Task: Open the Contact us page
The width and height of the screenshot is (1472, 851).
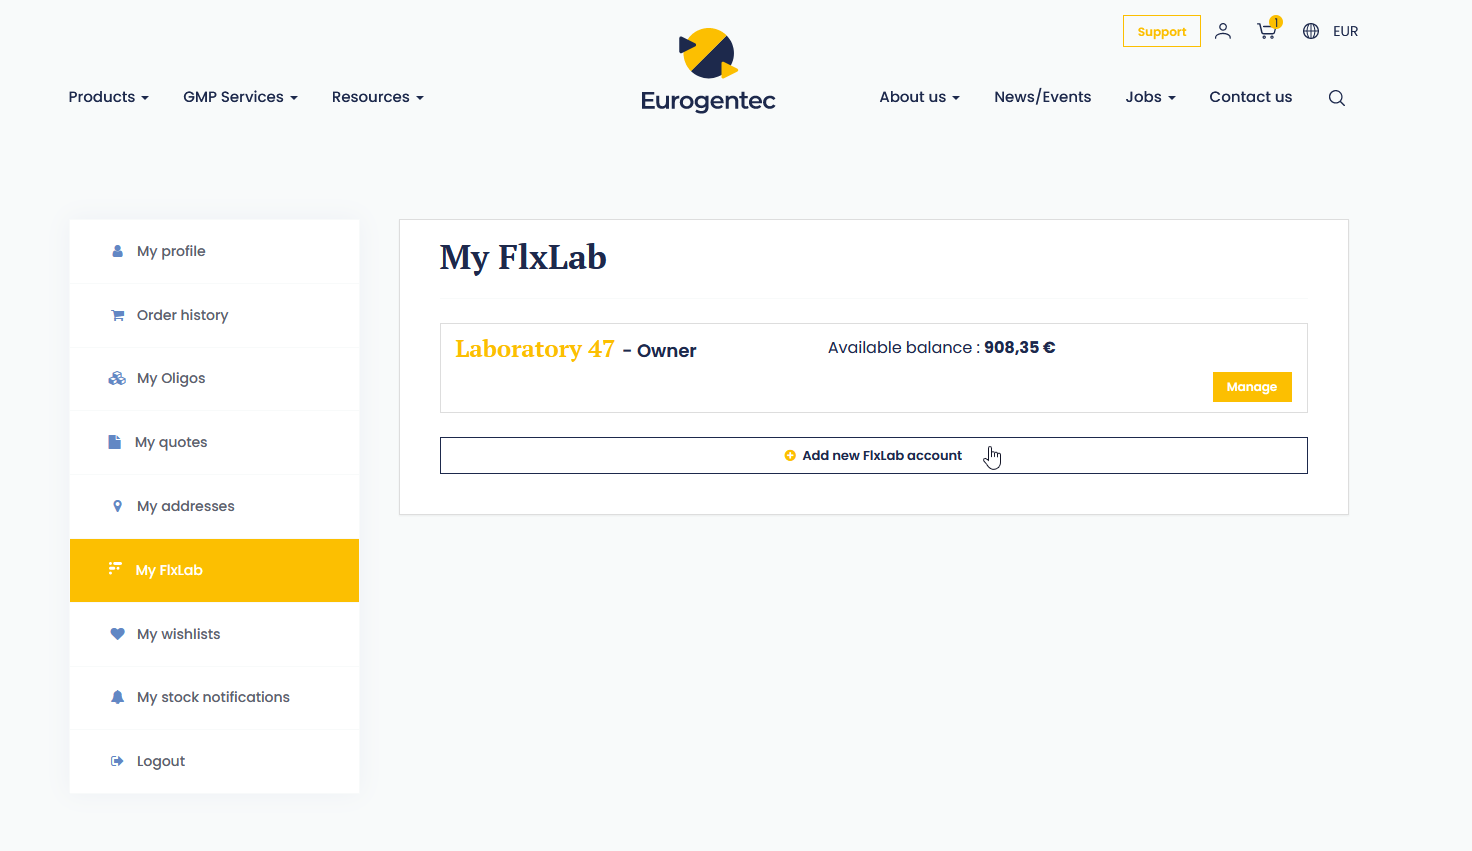Action: point(1250,97)
